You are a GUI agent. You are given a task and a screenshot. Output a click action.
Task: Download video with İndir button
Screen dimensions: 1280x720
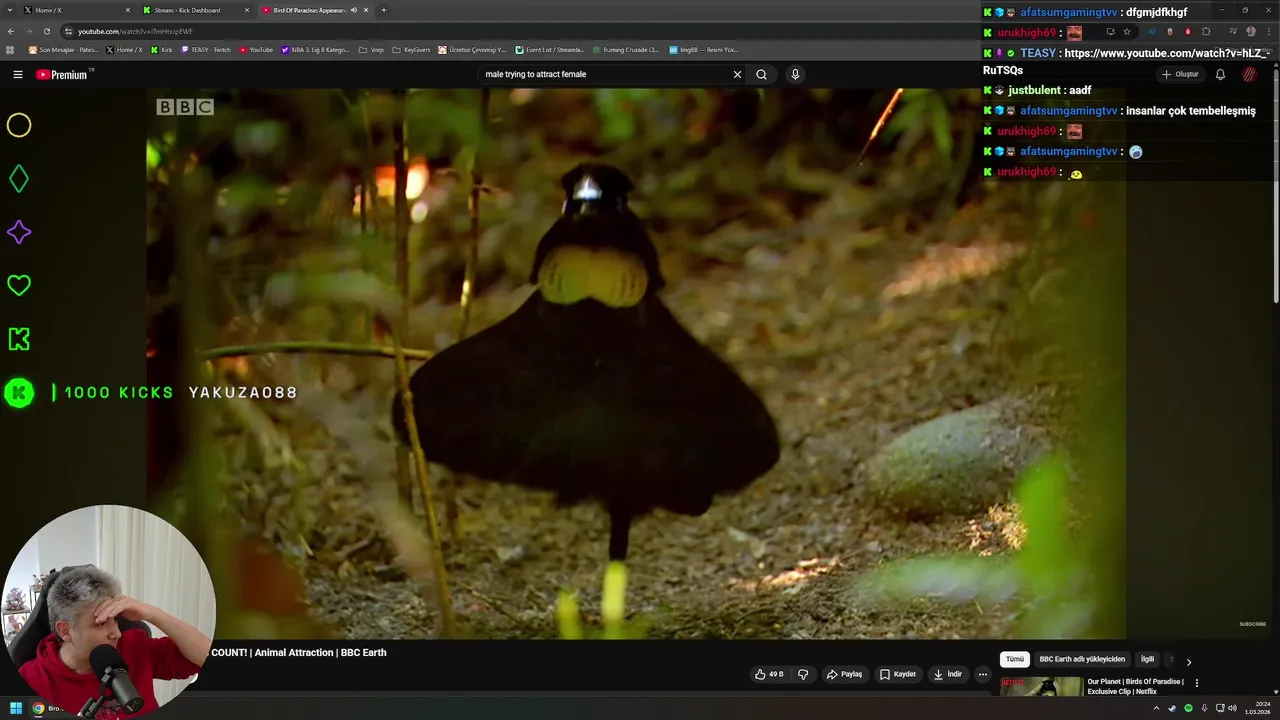(x=947, y=674)
